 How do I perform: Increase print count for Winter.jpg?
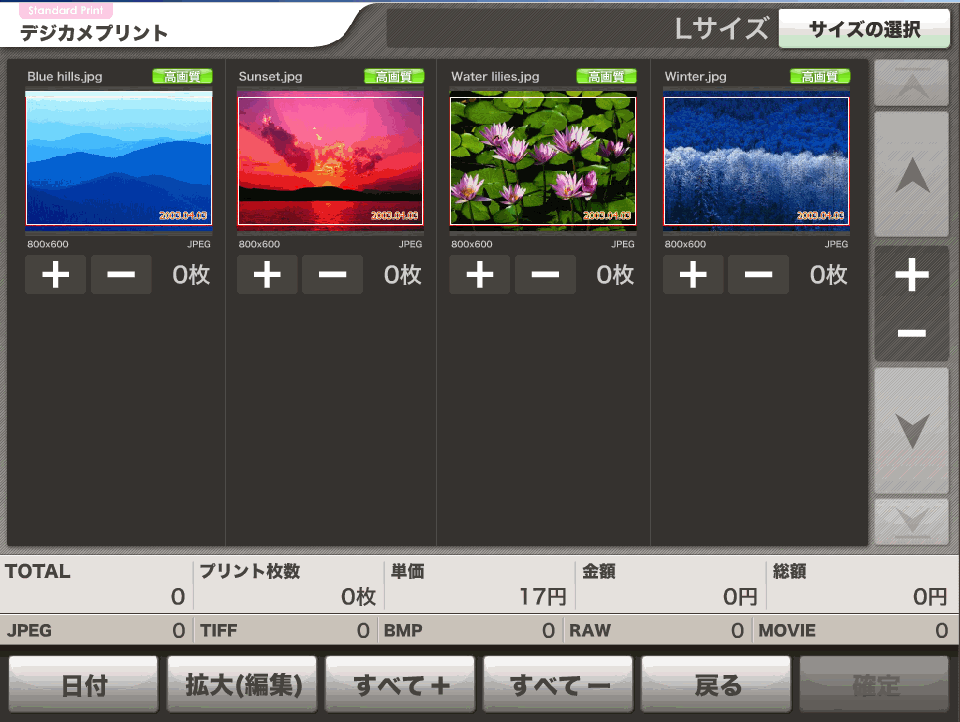693,275
